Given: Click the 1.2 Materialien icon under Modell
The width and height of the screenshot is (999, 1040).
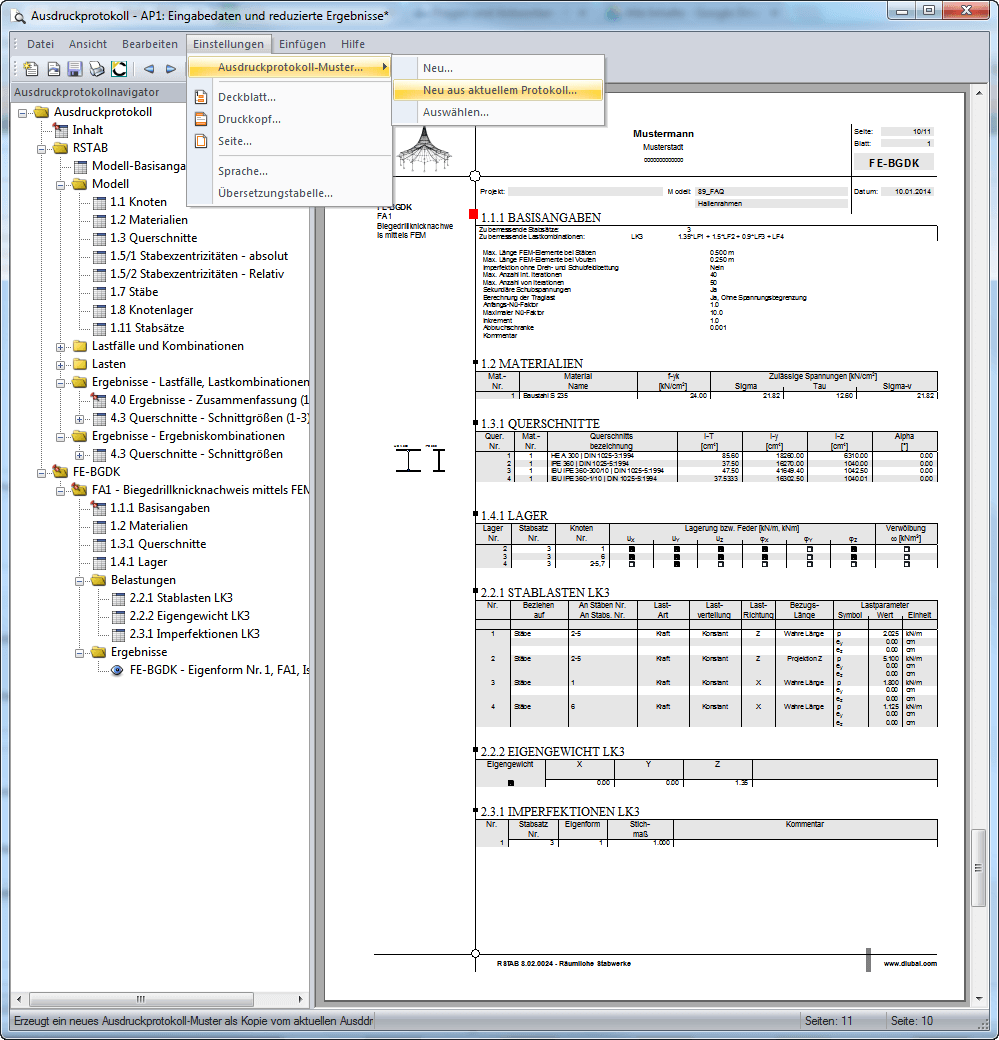Looking at the screenshot, I should pyautogui.click(x=100, y=220).
